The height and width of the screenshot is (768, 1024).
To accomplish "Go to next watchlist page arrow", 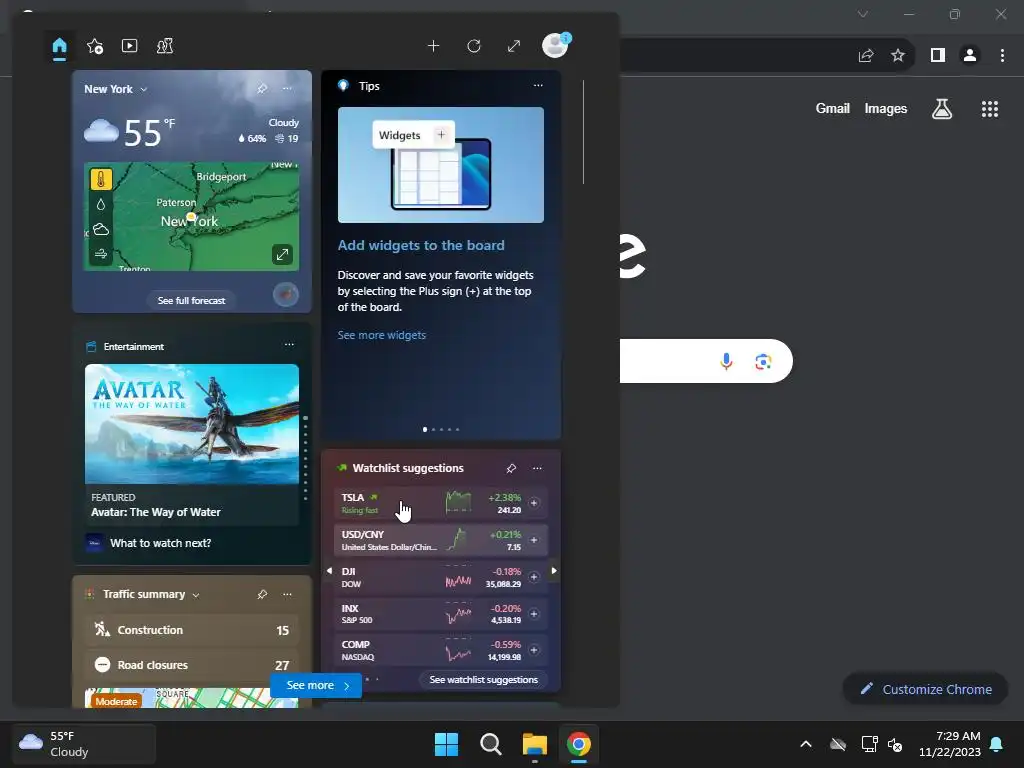I will [x=554, y=571].
